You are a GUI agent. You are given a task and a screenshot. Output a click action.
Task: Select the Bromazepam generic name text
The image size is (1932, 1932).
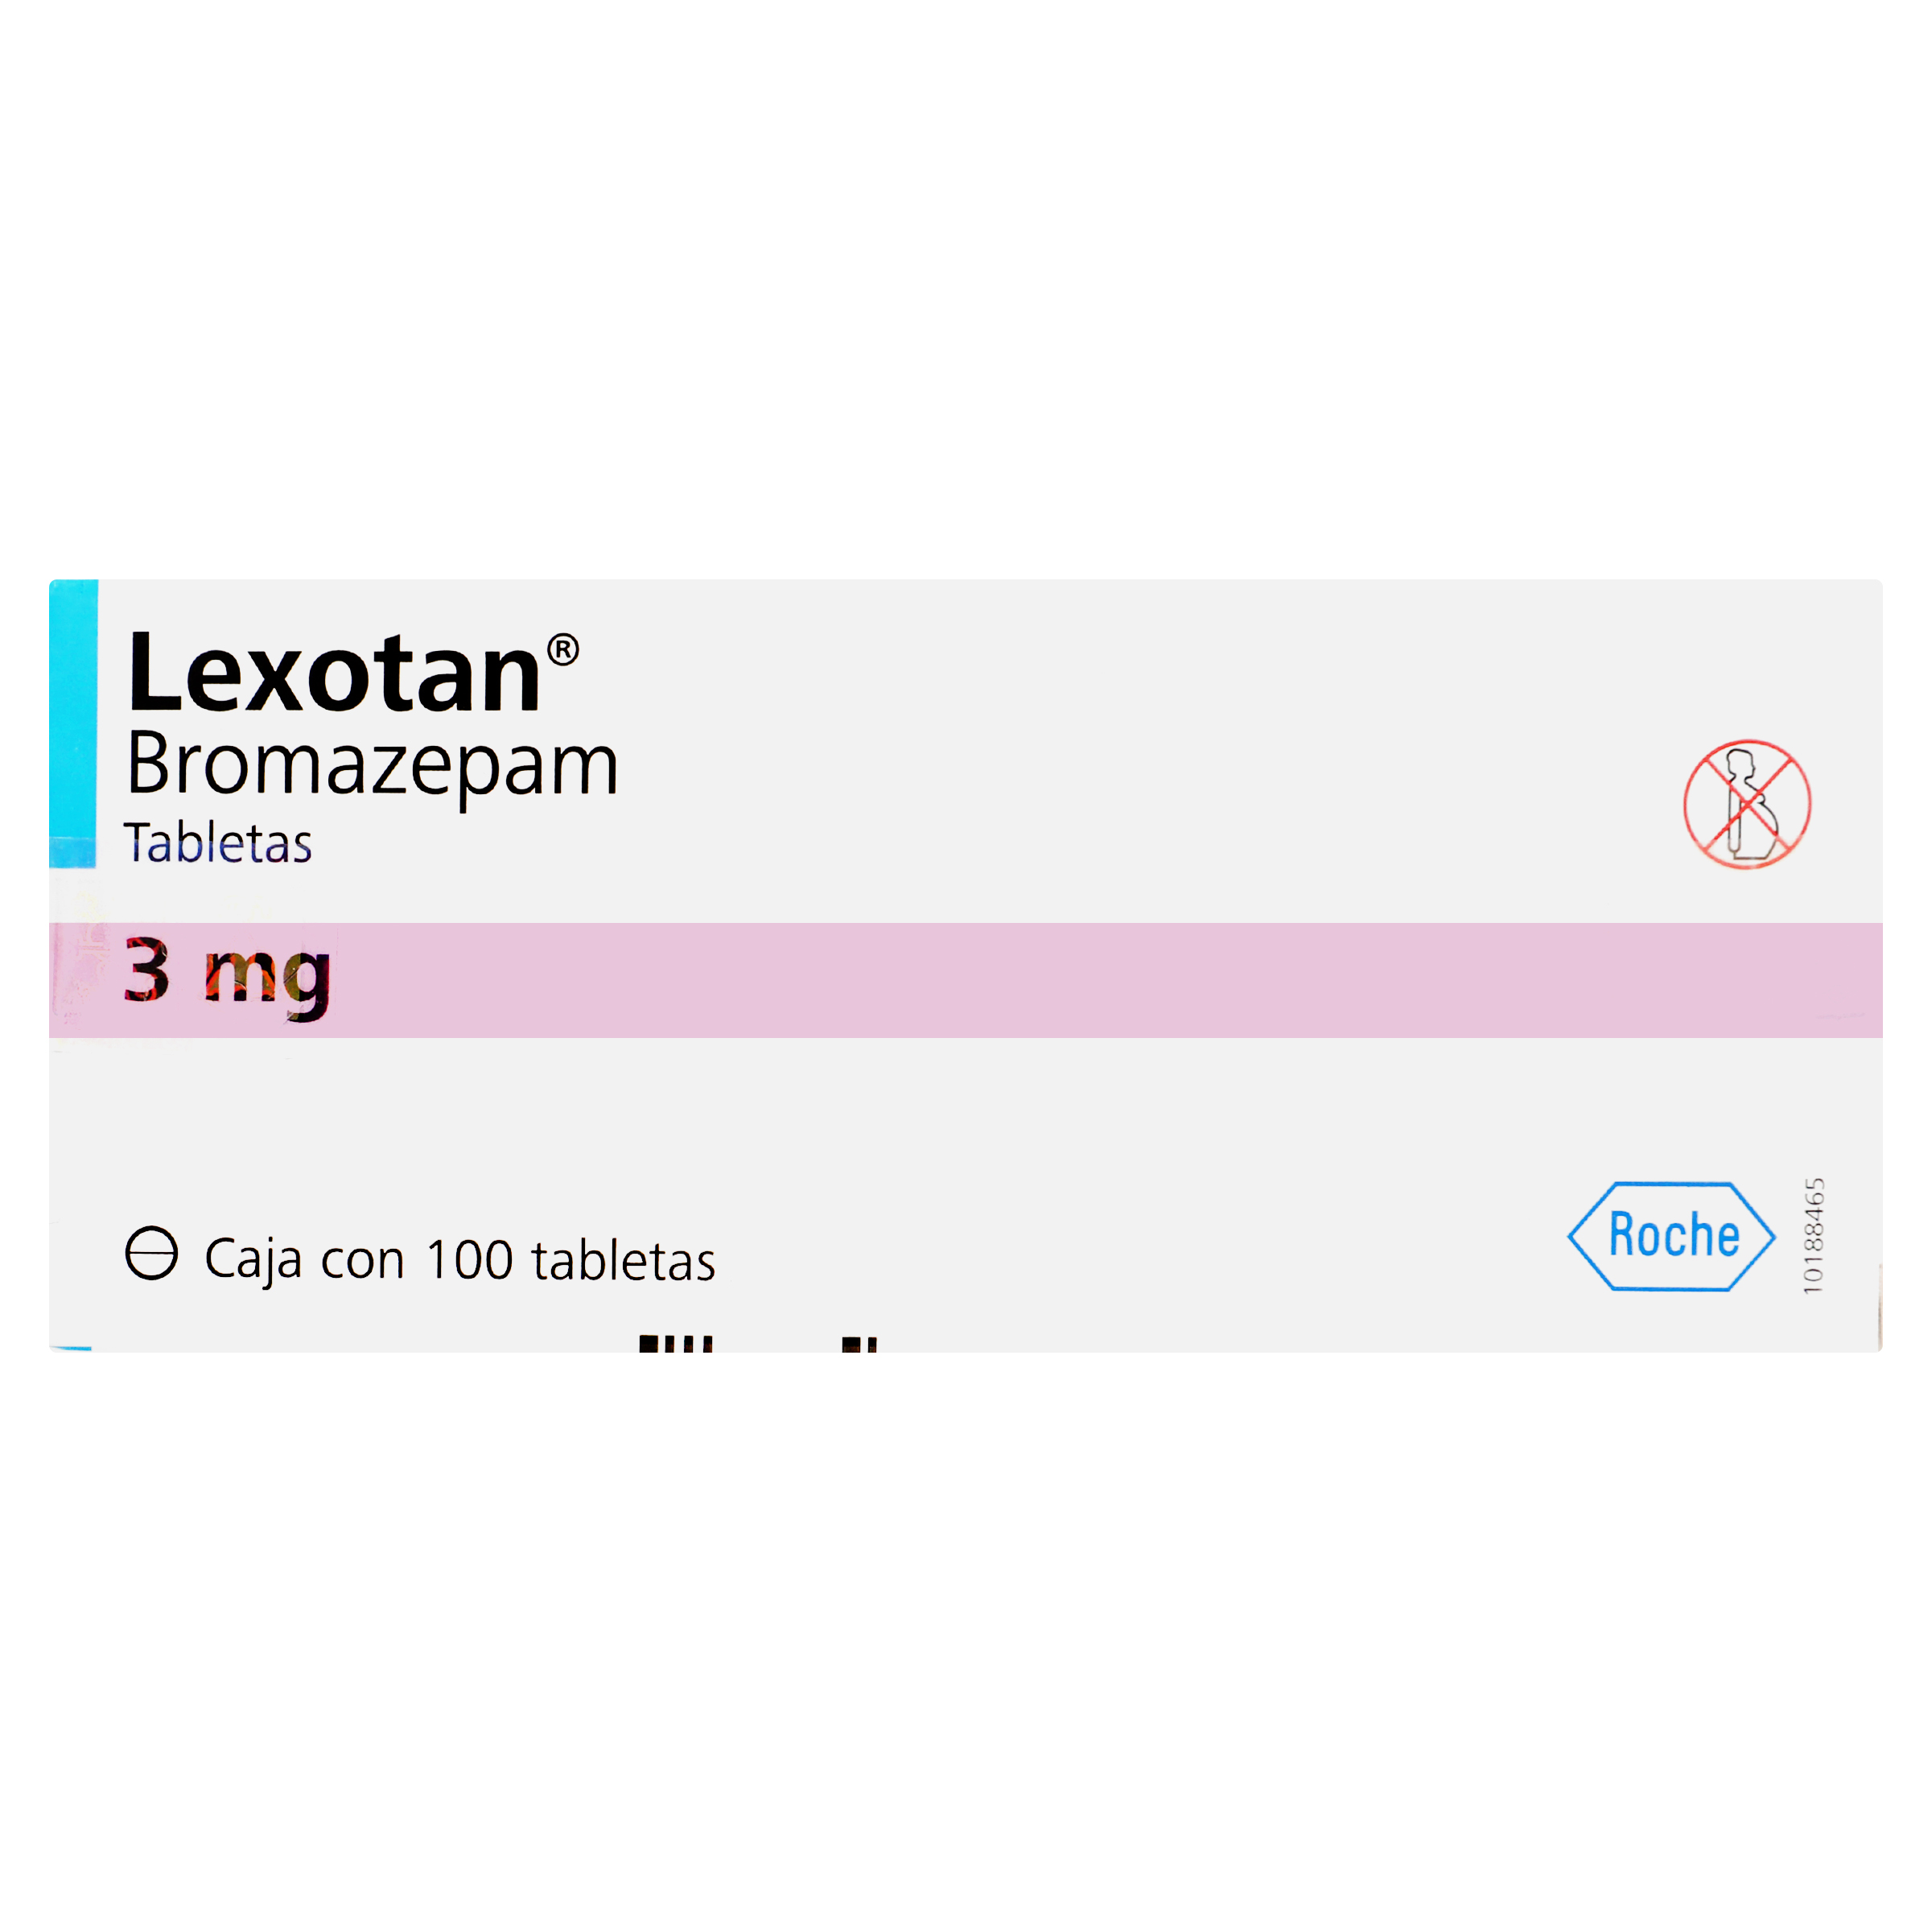[373, 766]
